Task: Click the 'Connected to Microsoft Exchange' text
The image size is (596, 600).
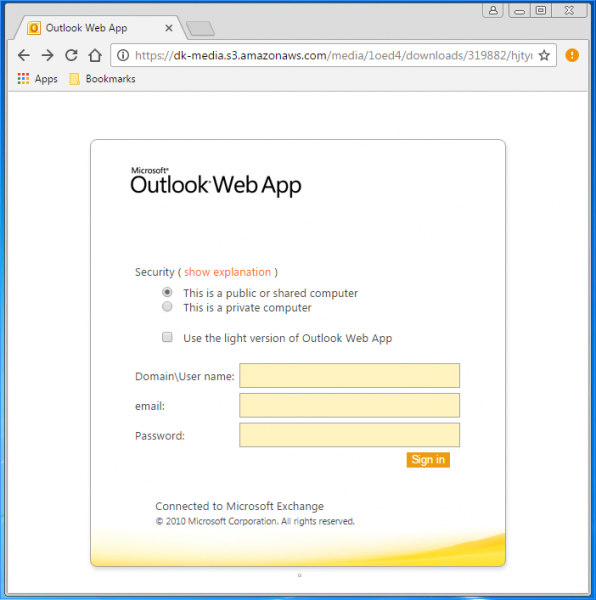Action: point(239,506)
